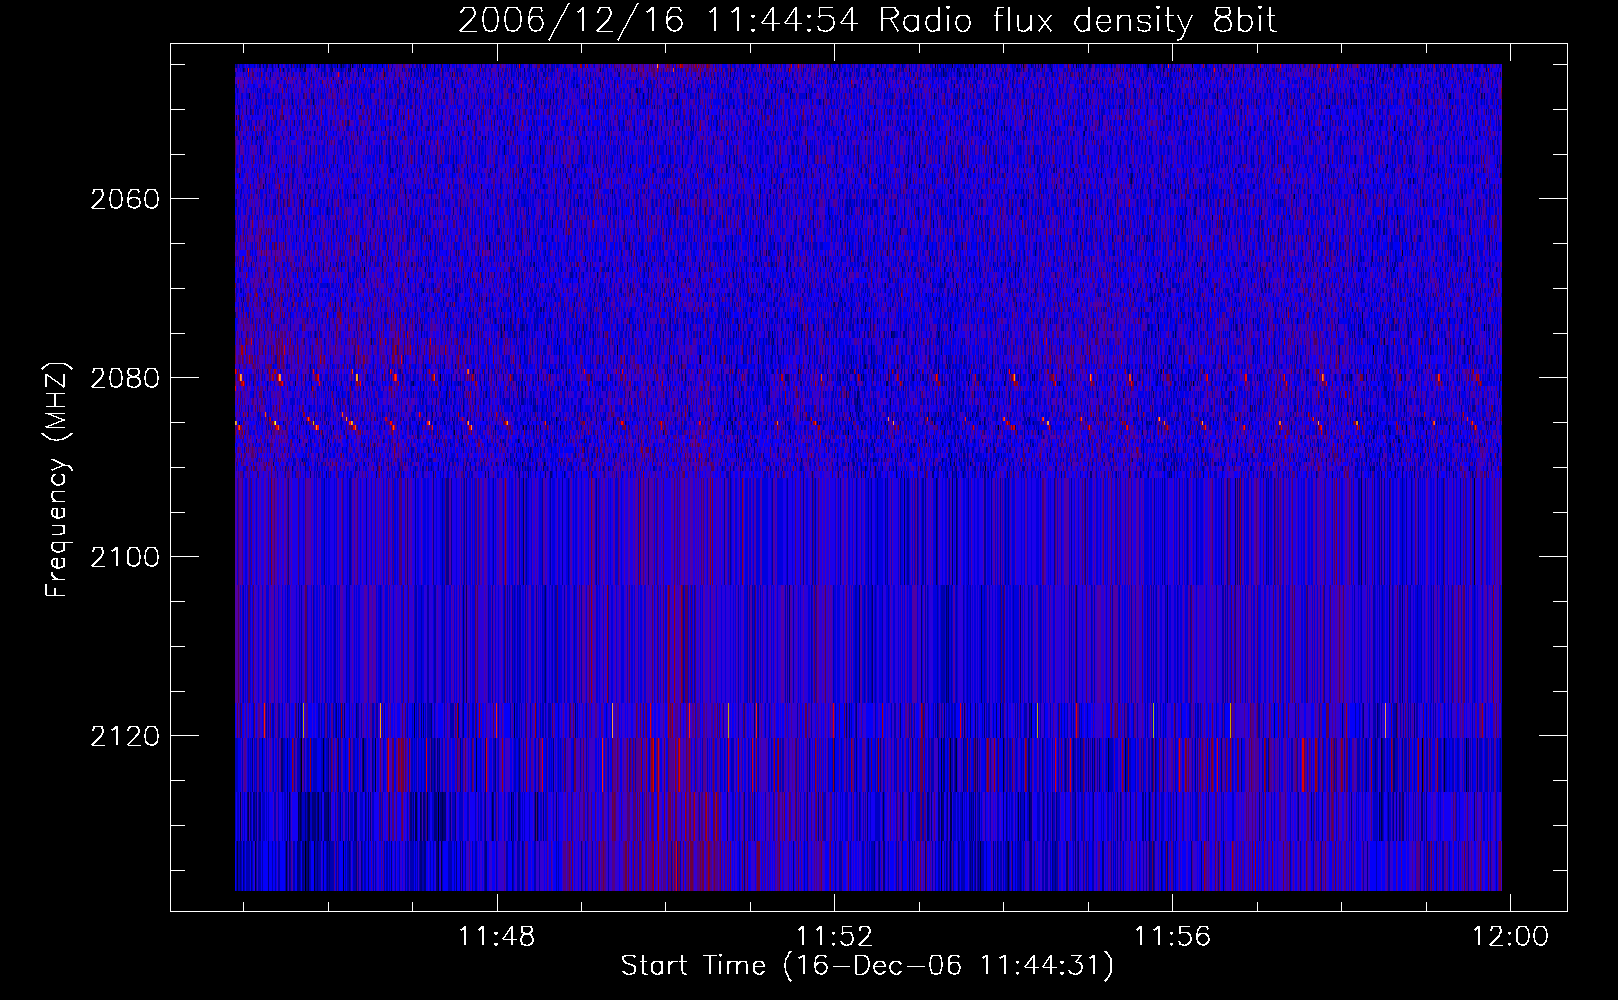Click the Frequency (MHZ) axis title
The image size is (1618, 1000).
click(x=58, y=480)
